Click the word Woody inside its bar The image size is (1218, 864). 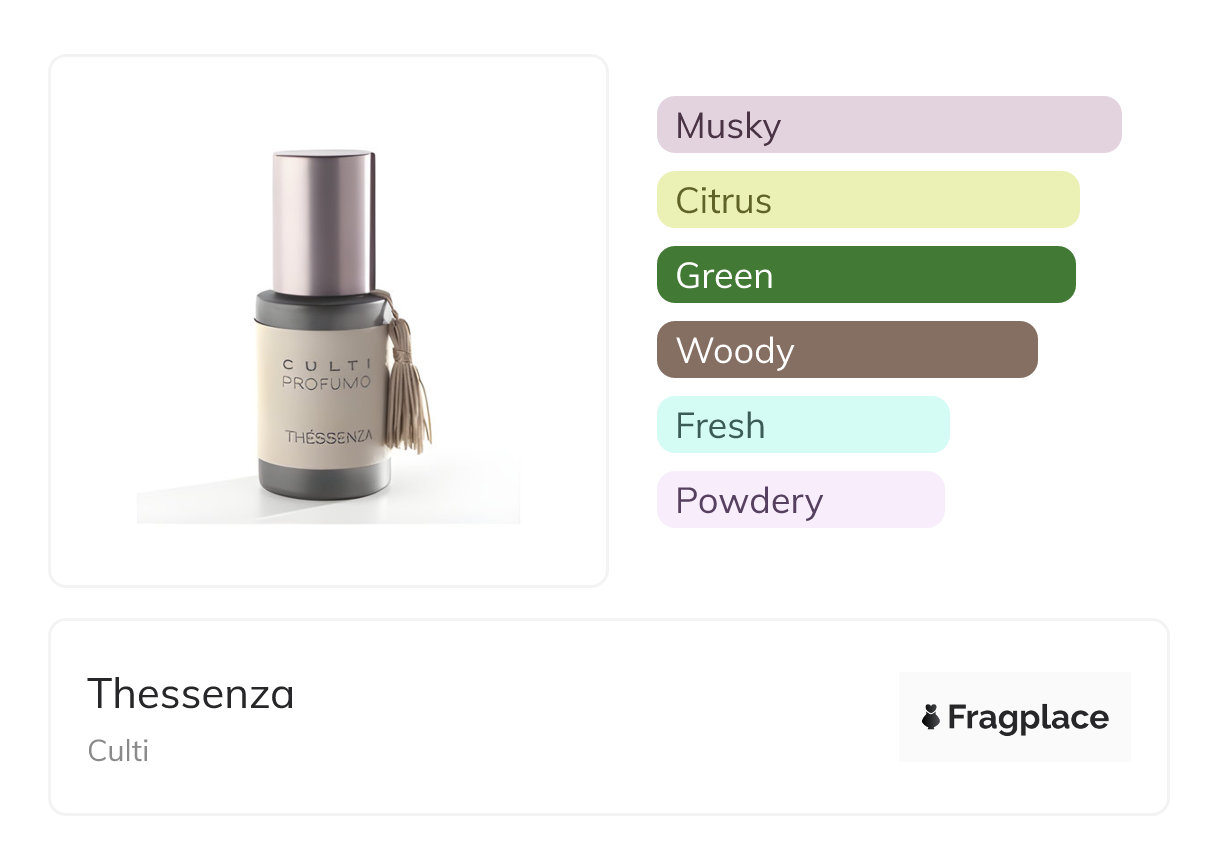click(735, 351)
